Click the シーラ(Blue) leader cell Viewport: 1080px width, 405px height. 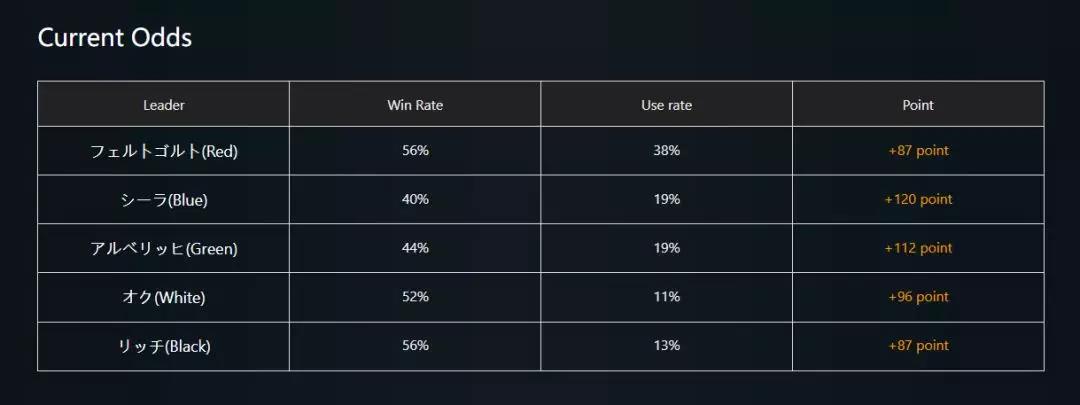point(164,200)
